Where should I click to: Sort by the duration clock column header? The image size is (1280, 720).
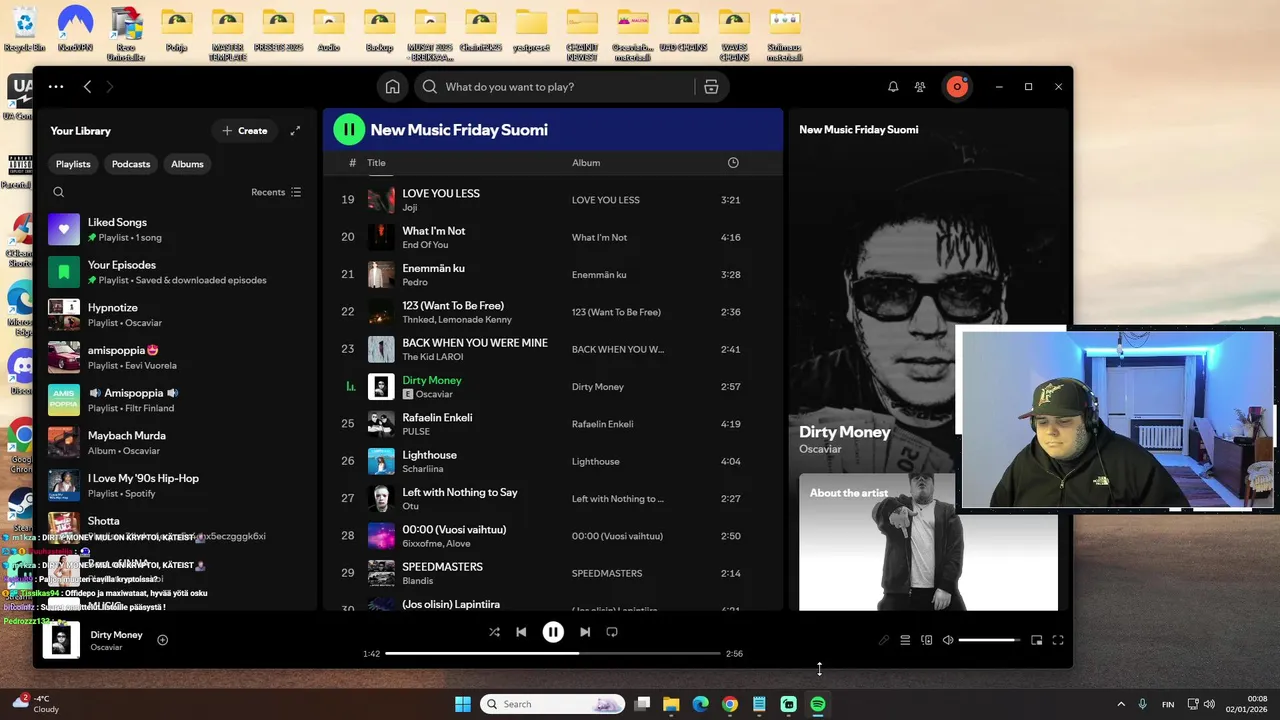[733, 163]
